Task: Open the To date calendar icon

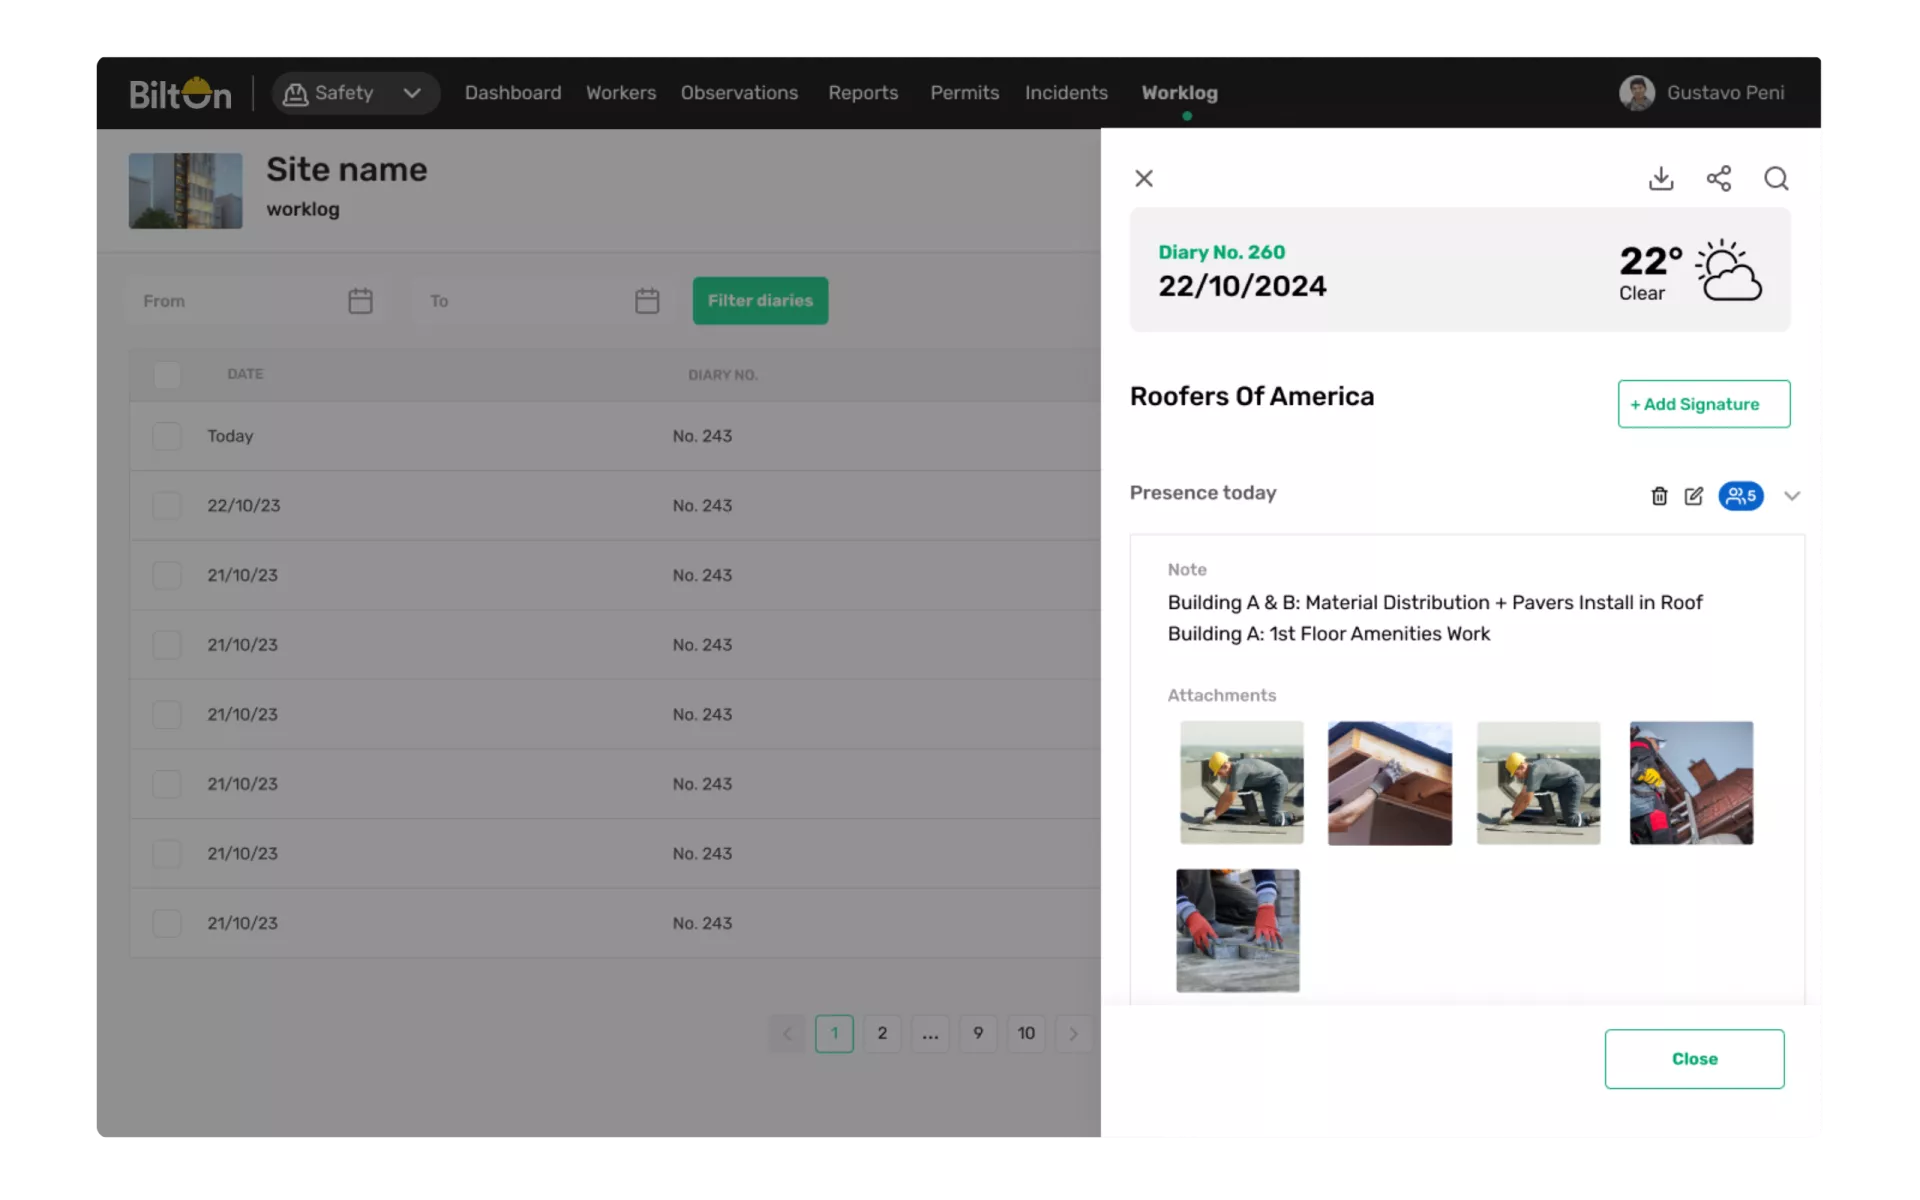Action: click(647, 301)
